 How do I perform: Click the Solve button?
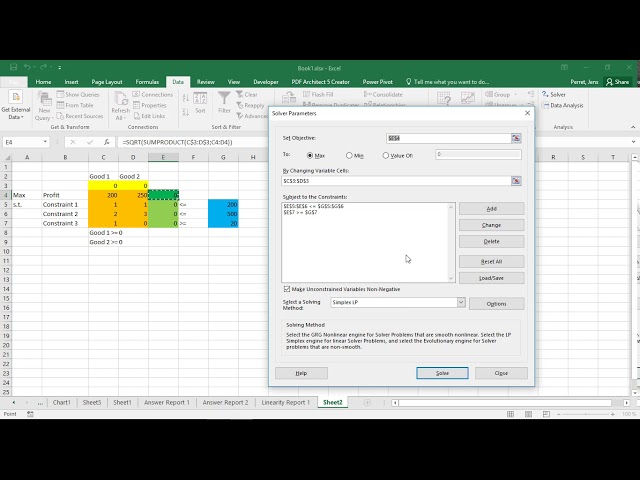pos(442,373)
